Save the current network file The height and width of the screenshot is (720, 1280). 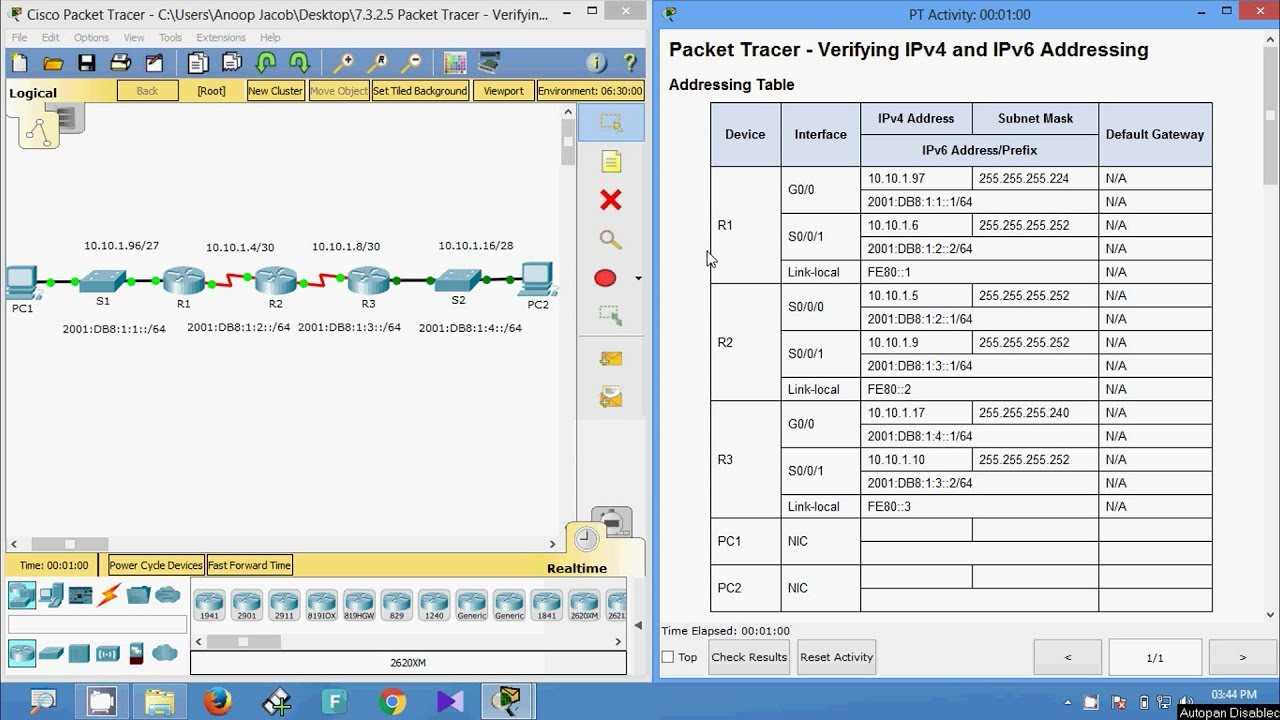[x=87, y=63]
